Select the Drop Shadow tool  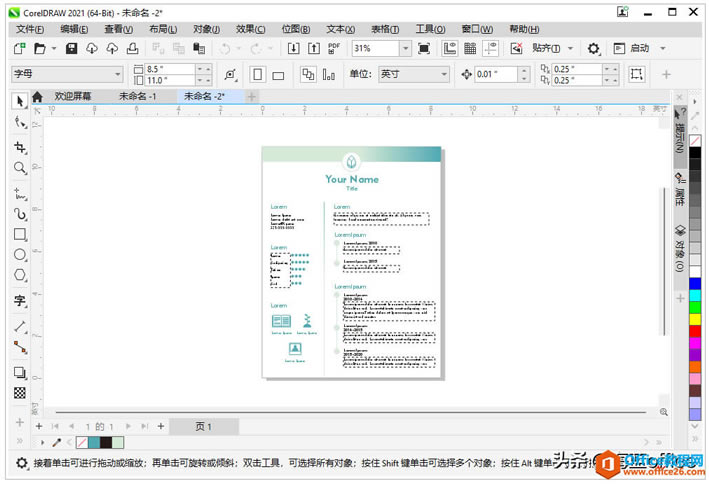[x=19, y=372]
